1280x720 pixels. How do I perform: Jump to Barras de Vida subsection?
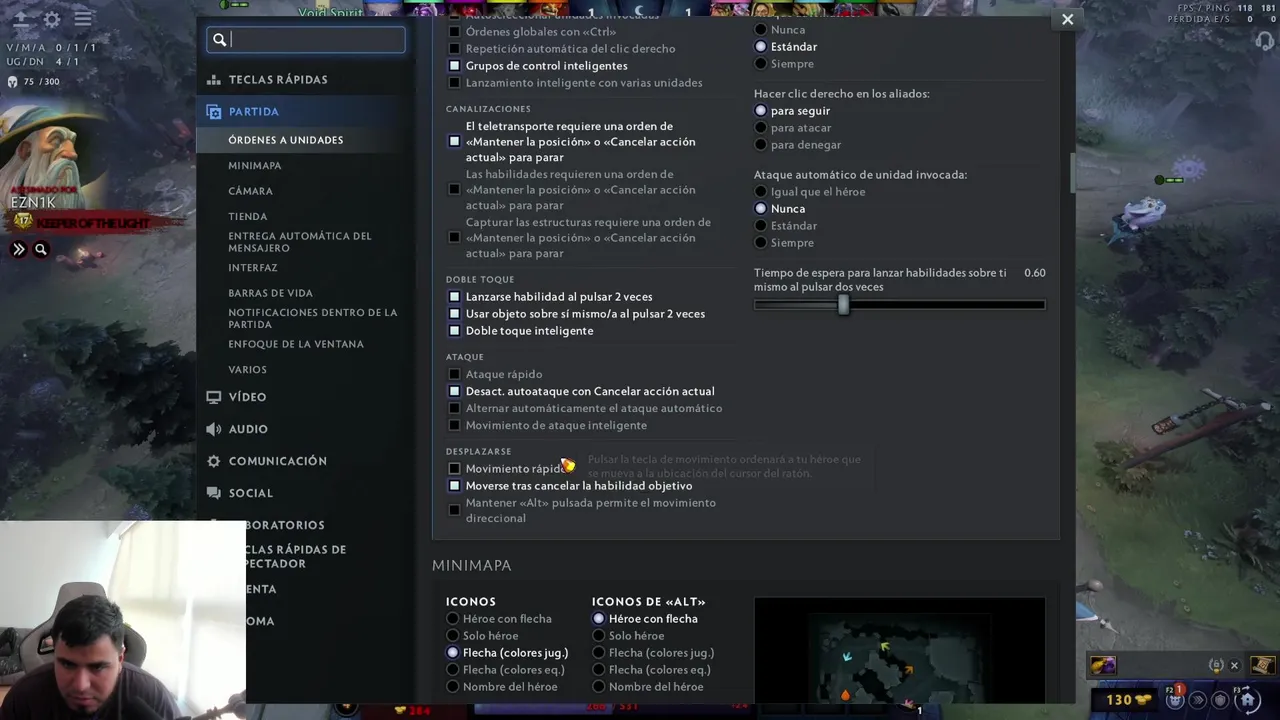tap(270, 294)
